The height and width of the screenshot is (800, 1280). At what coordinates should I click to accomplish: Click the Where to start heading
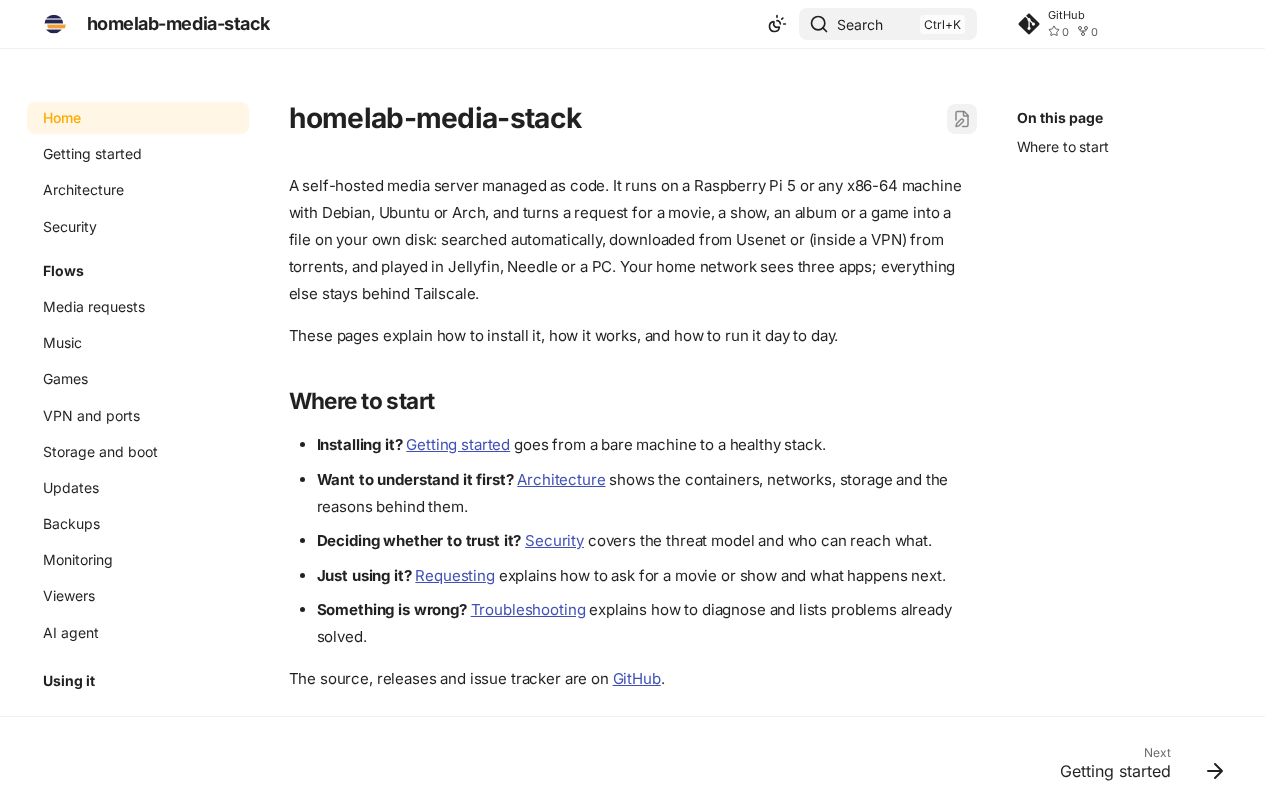click(x=362, y=401)
